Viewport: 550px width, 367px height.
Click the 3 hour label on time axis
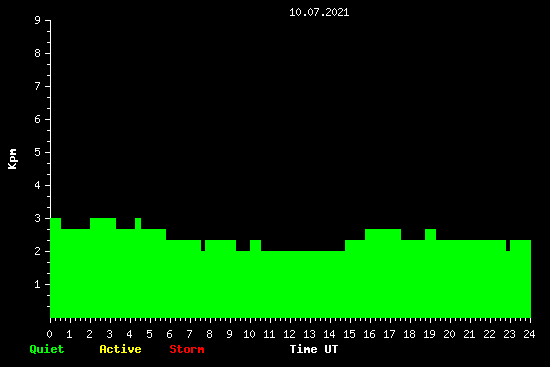pos(109,334)
